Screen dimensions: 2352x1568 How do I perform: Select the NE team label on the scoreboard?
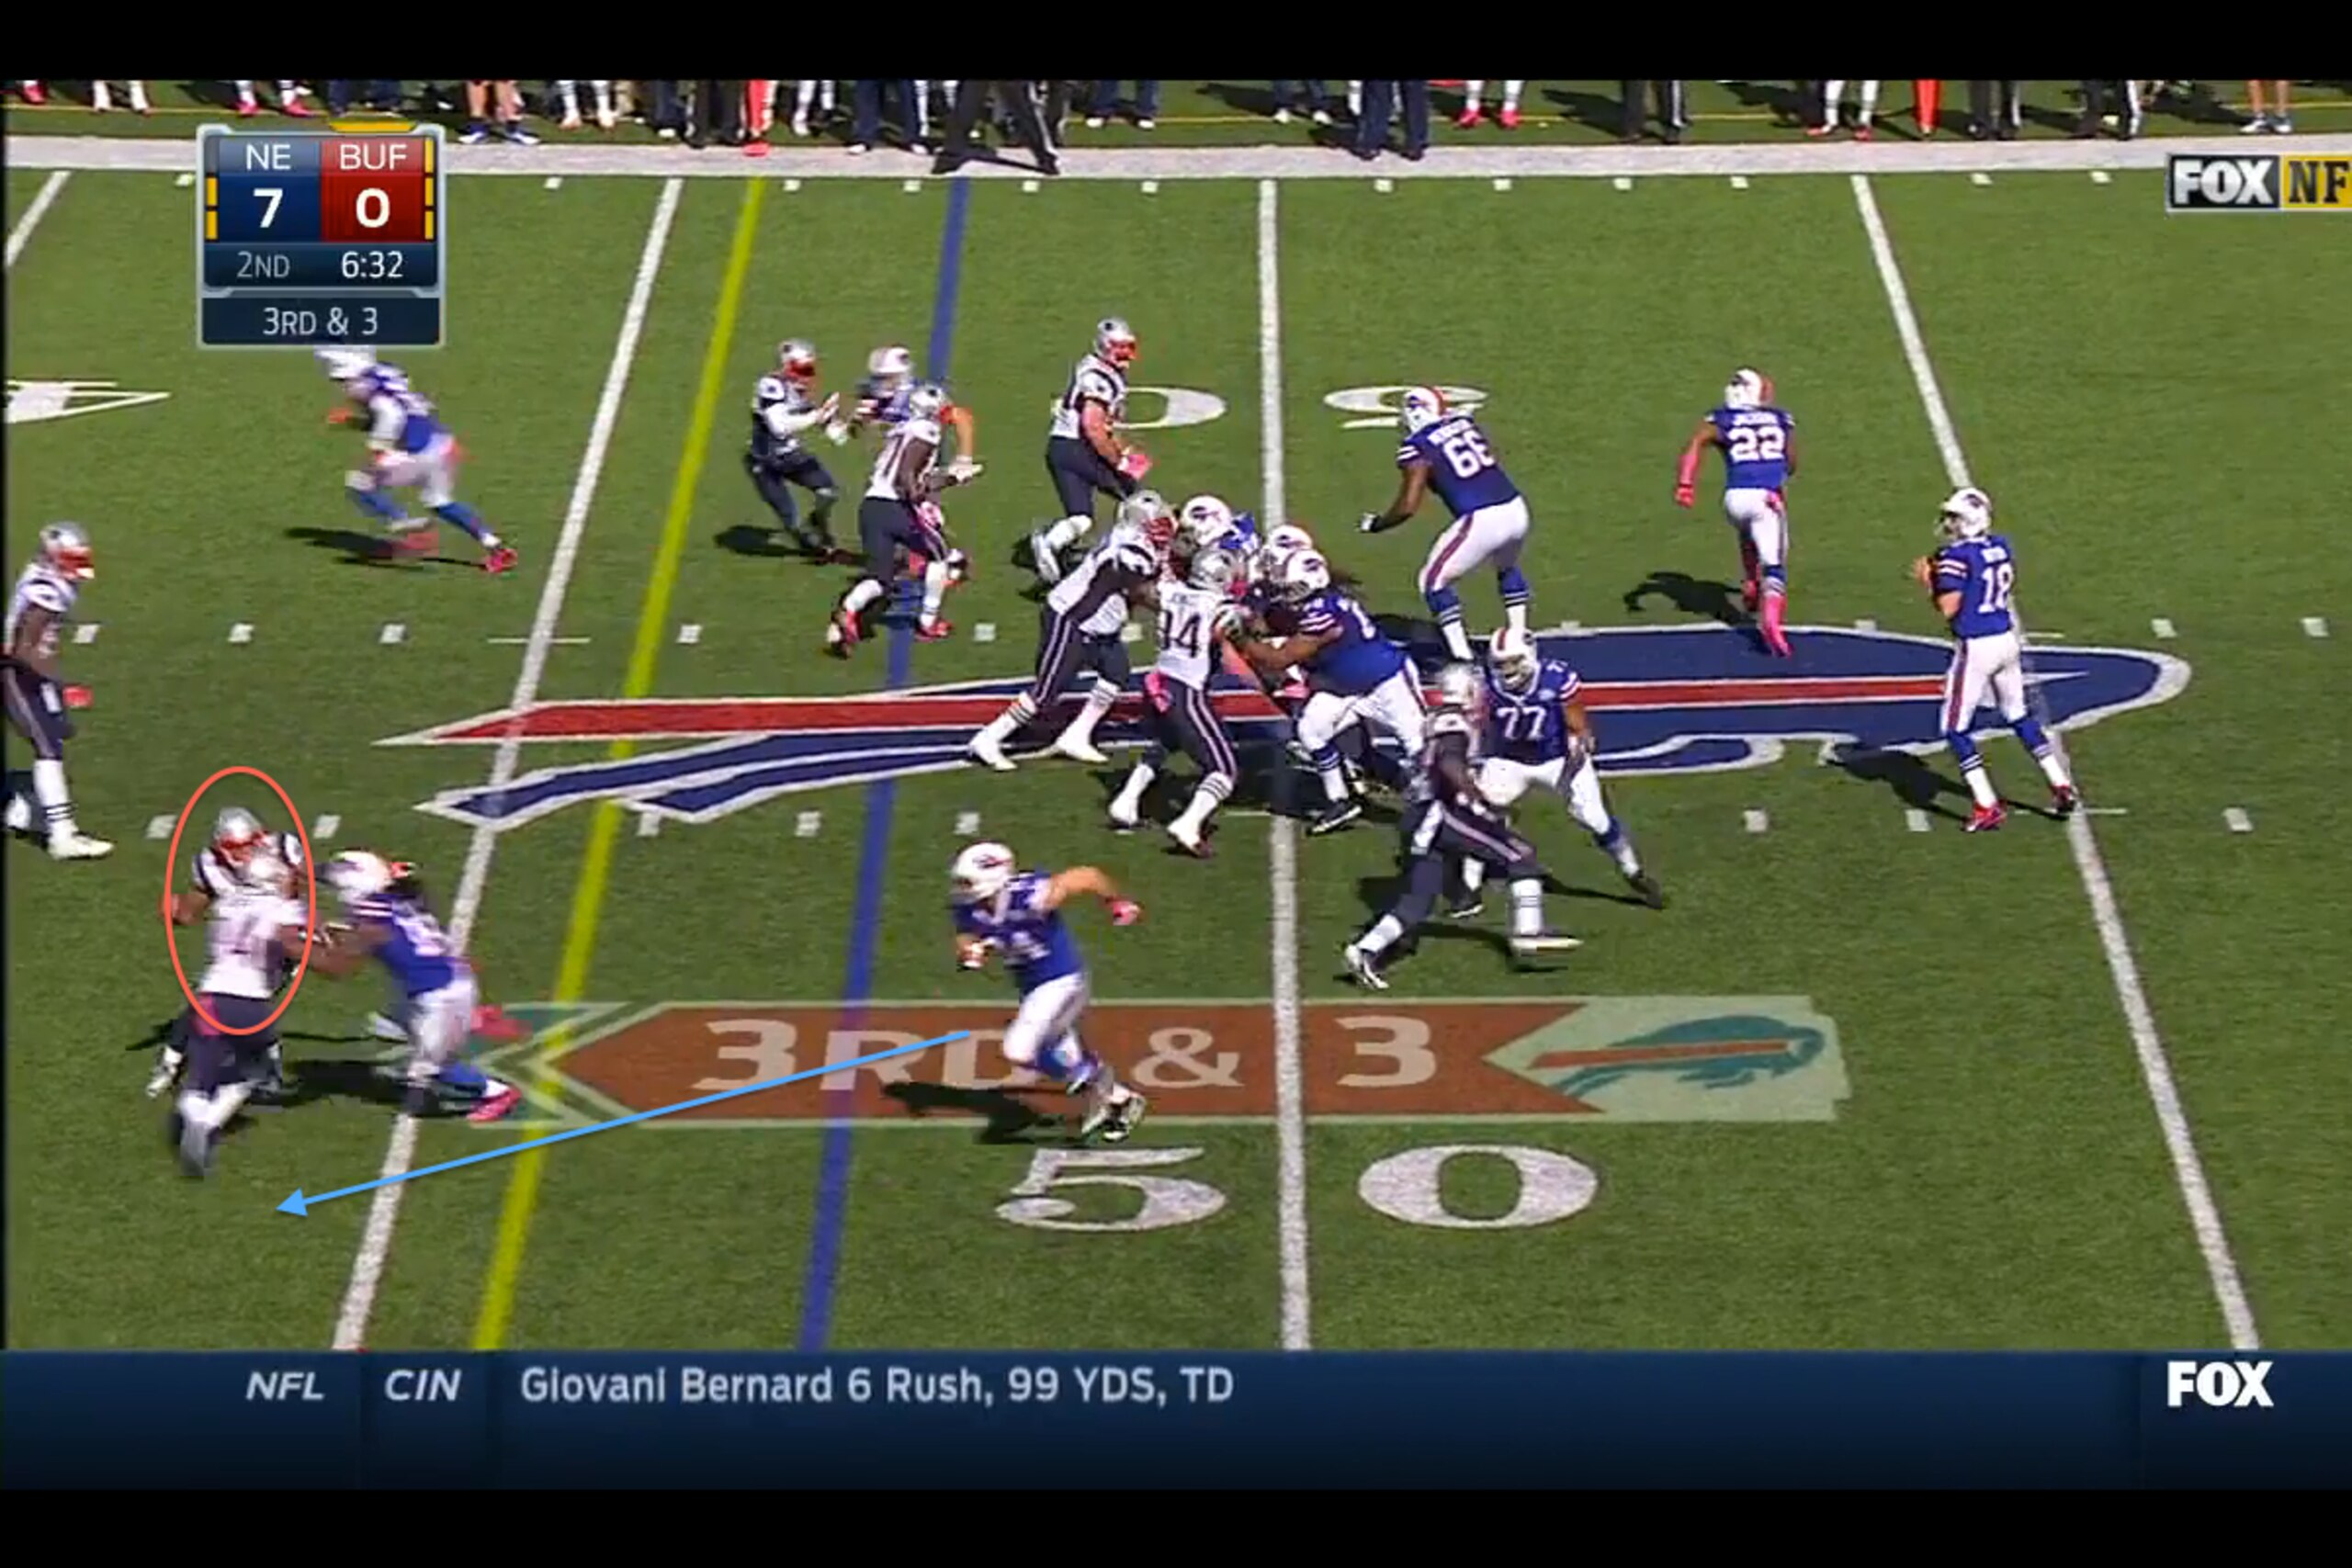(267, 157)
